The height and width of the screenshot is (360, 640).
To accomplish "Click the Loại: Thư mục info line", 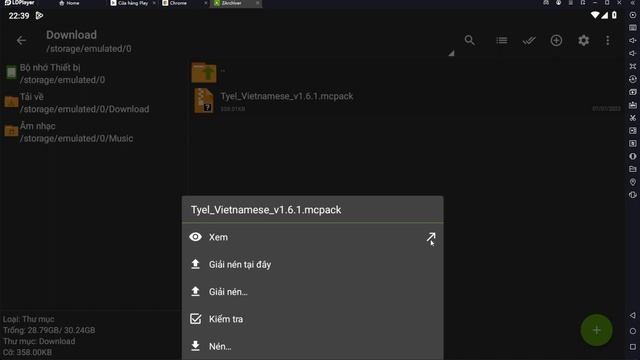I will 29,319.
